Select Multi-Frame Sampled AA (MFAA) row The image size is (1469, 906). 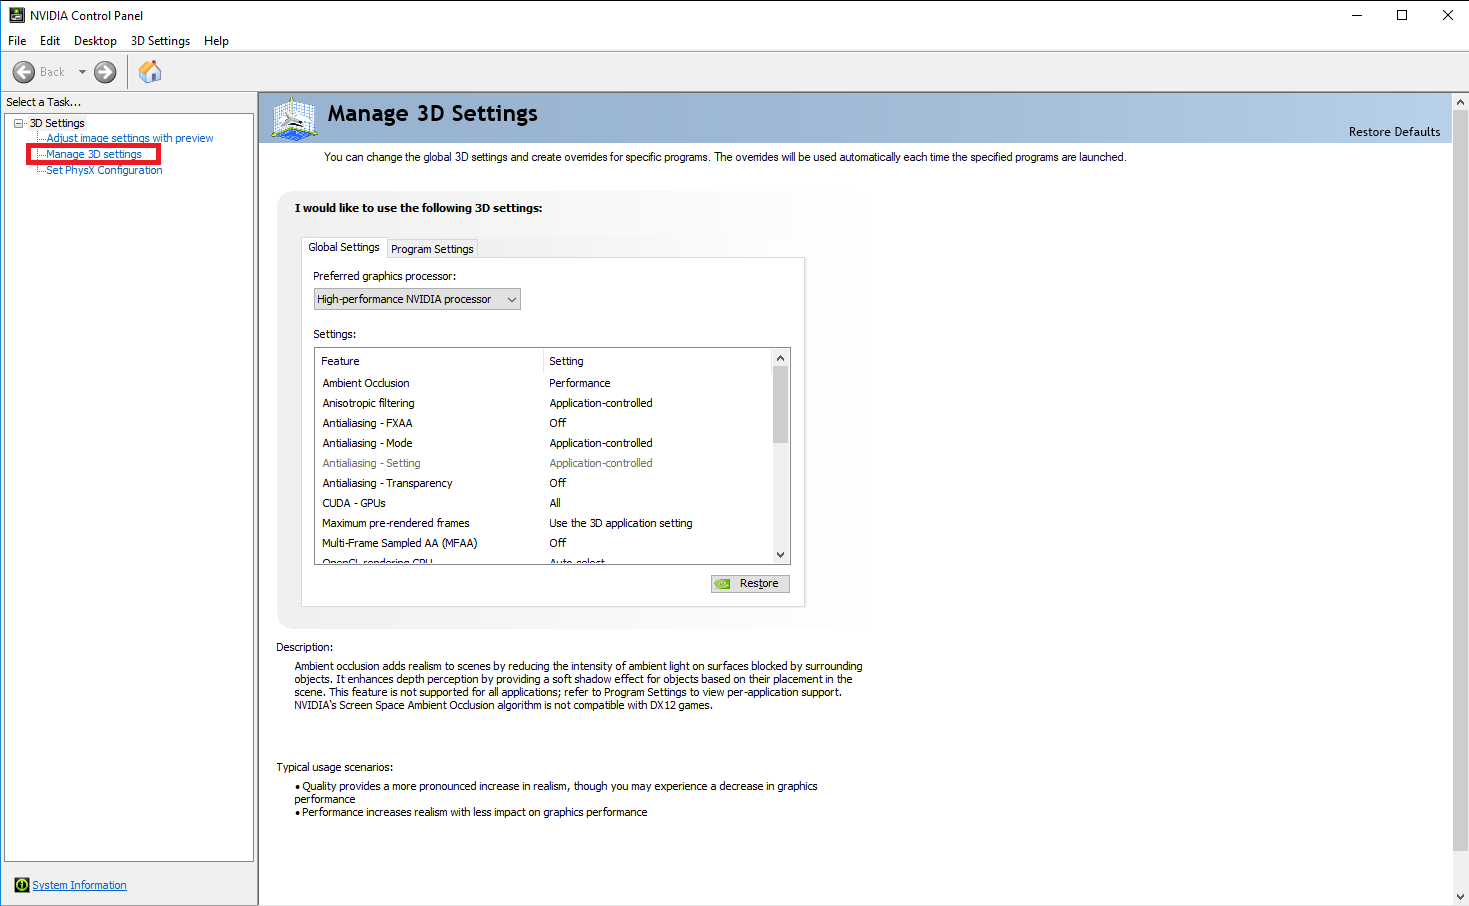(x=545, y=543)
